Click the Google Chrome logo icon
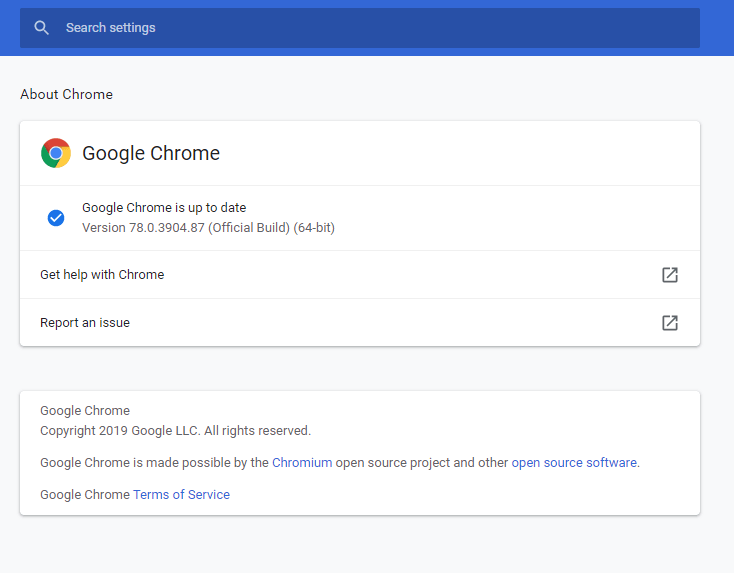734x573 pixels. coord(56,153)
